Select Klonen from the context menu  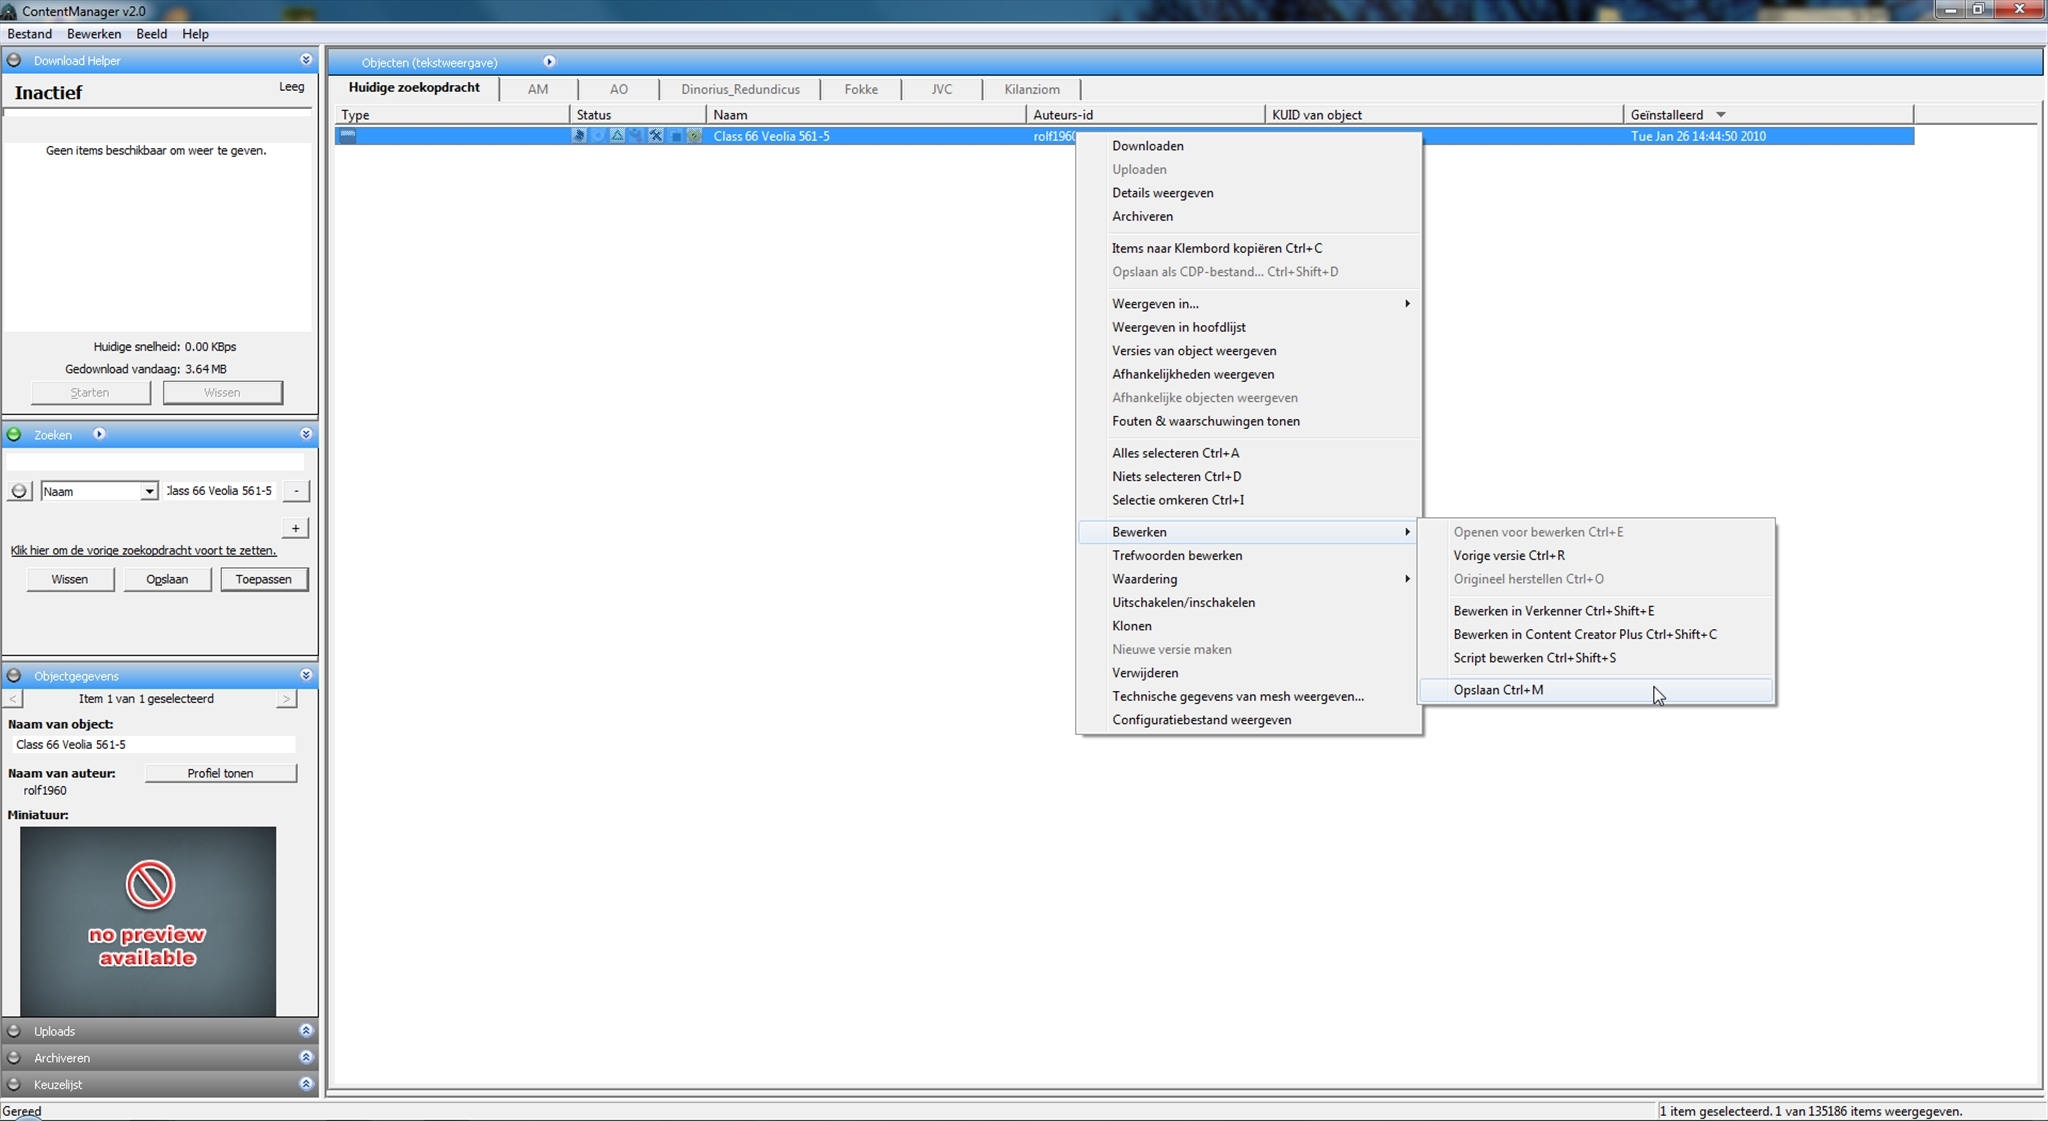[x=1132, y=626]
